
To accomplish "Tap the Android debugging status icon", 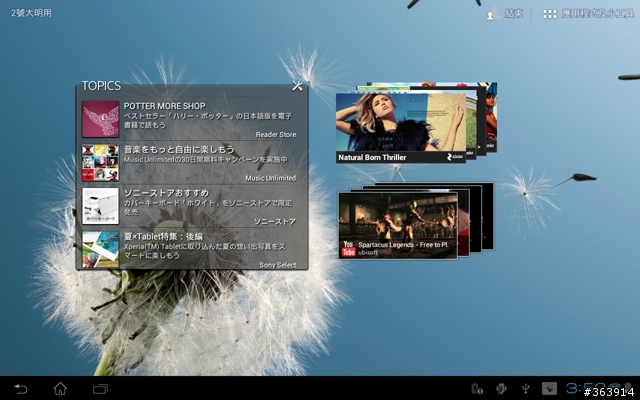I will 501,389.
